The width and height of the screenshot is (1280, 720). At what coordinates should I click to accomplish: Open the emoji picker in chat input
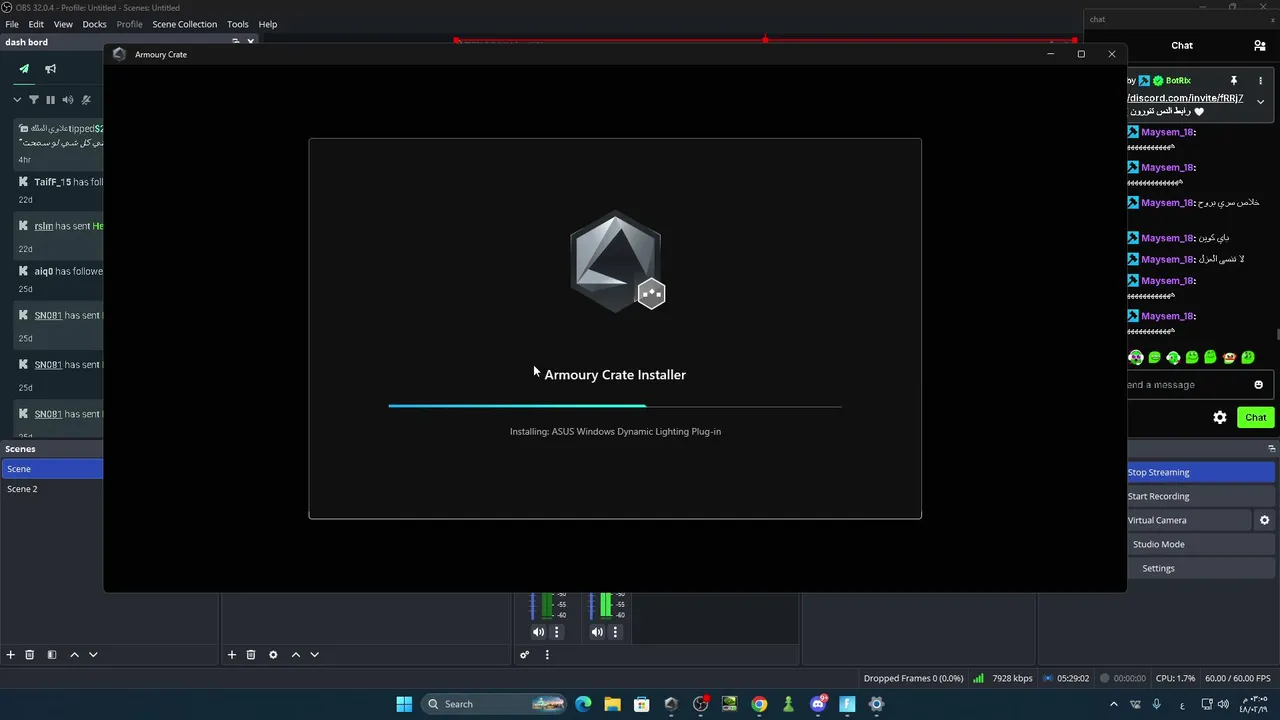pos(1259,385)
